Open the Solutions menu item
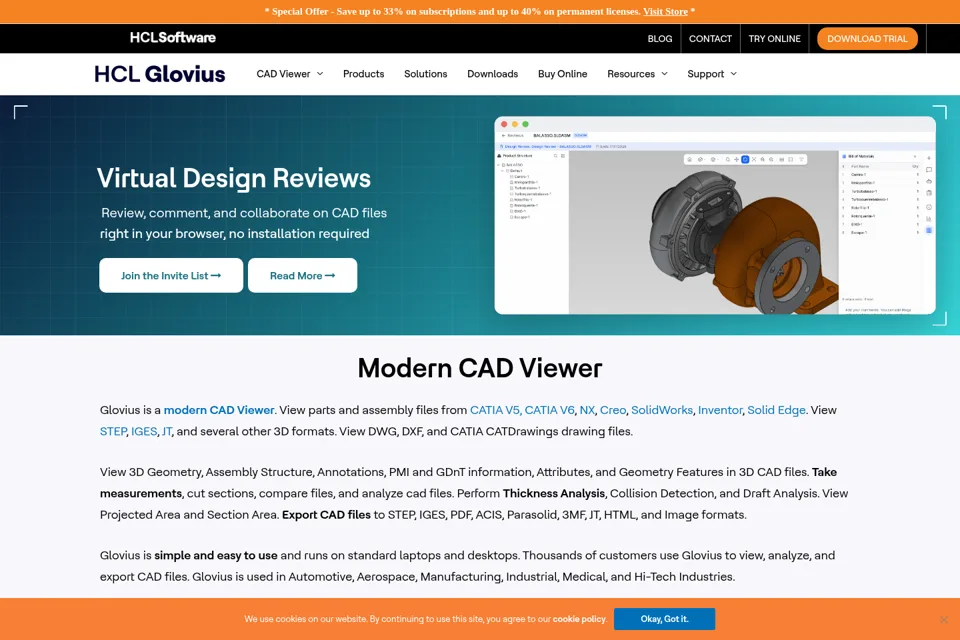Image resolution: width=960 pixels, height=640 pixels. 426,74
